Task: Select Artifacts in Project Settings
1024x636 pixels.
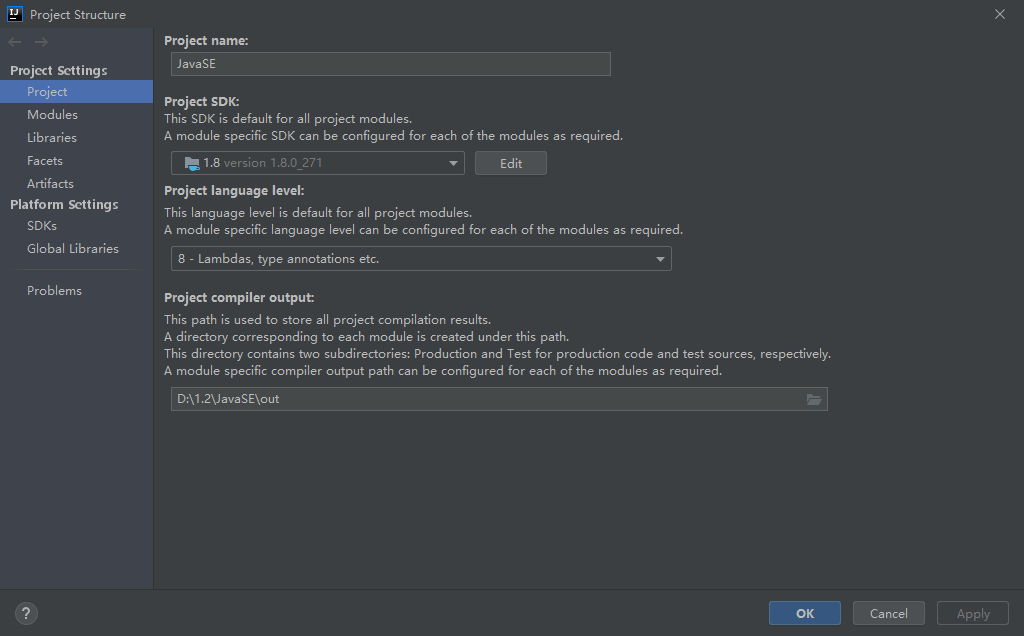Action: pyautogui.click(x=50, y=184)
